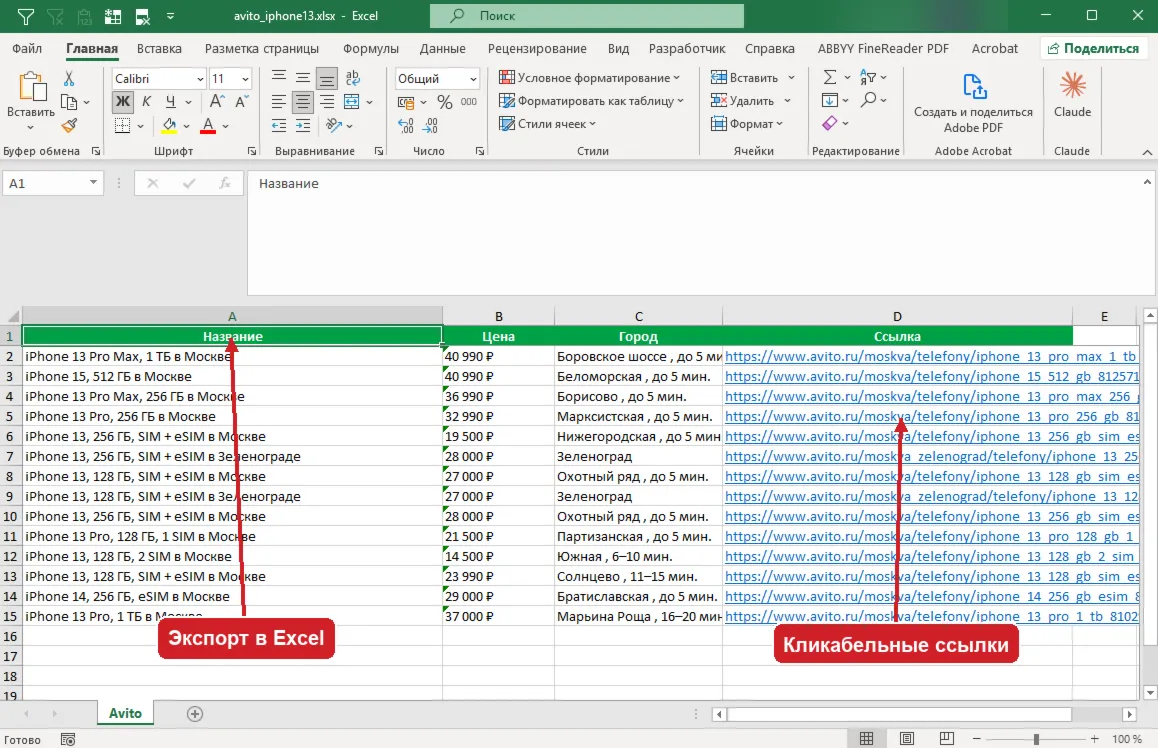Toggle bottom vertical alignment
1158x748 pixels.
327,78
